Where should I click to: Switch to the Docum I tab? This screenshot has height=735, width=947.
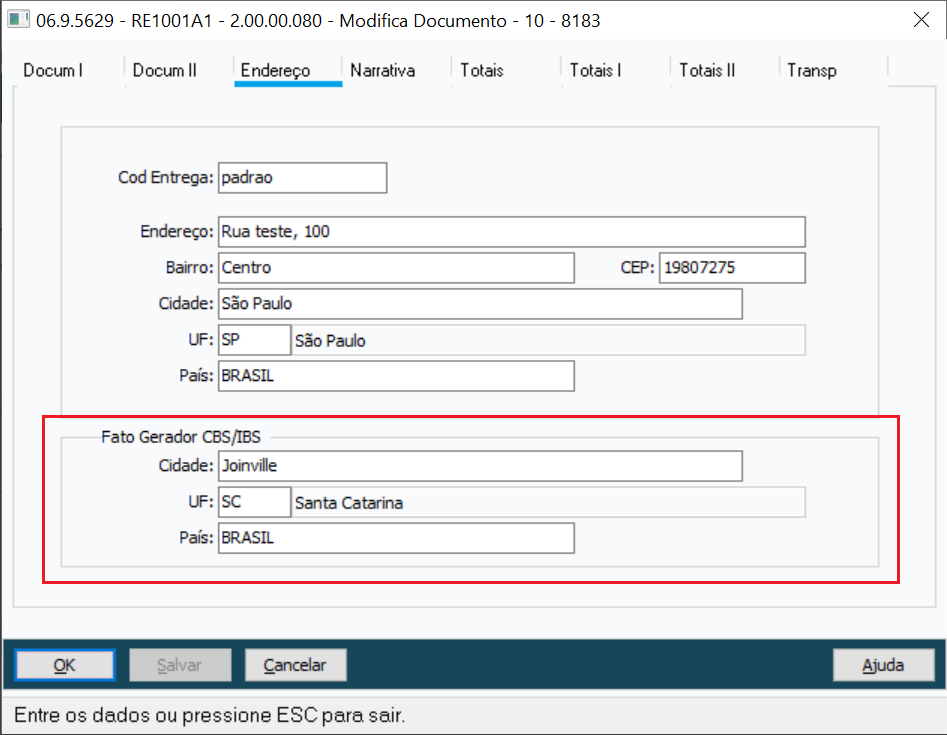pos(53,71)
